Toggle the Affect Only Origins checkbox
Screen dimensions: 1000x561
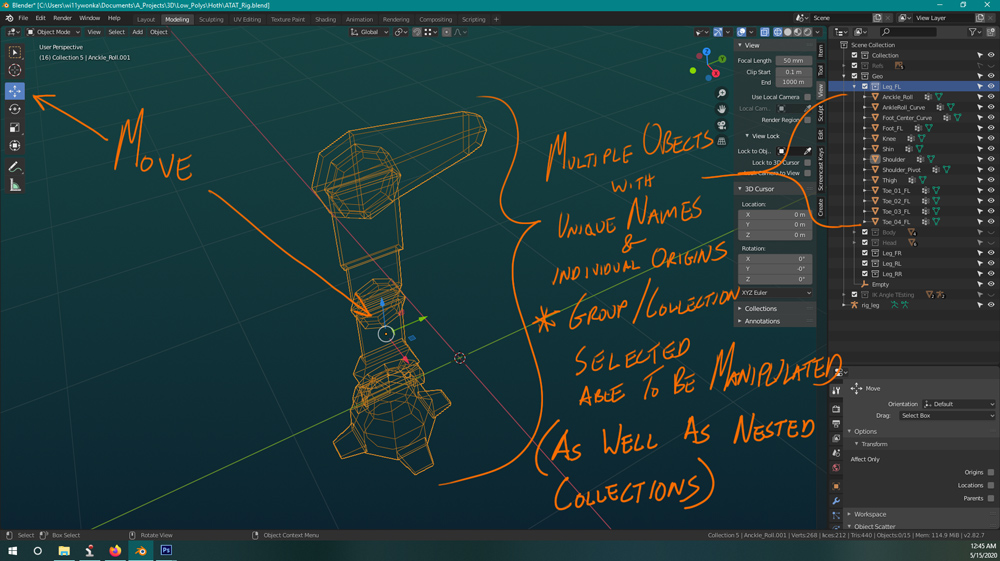point(990,472)
